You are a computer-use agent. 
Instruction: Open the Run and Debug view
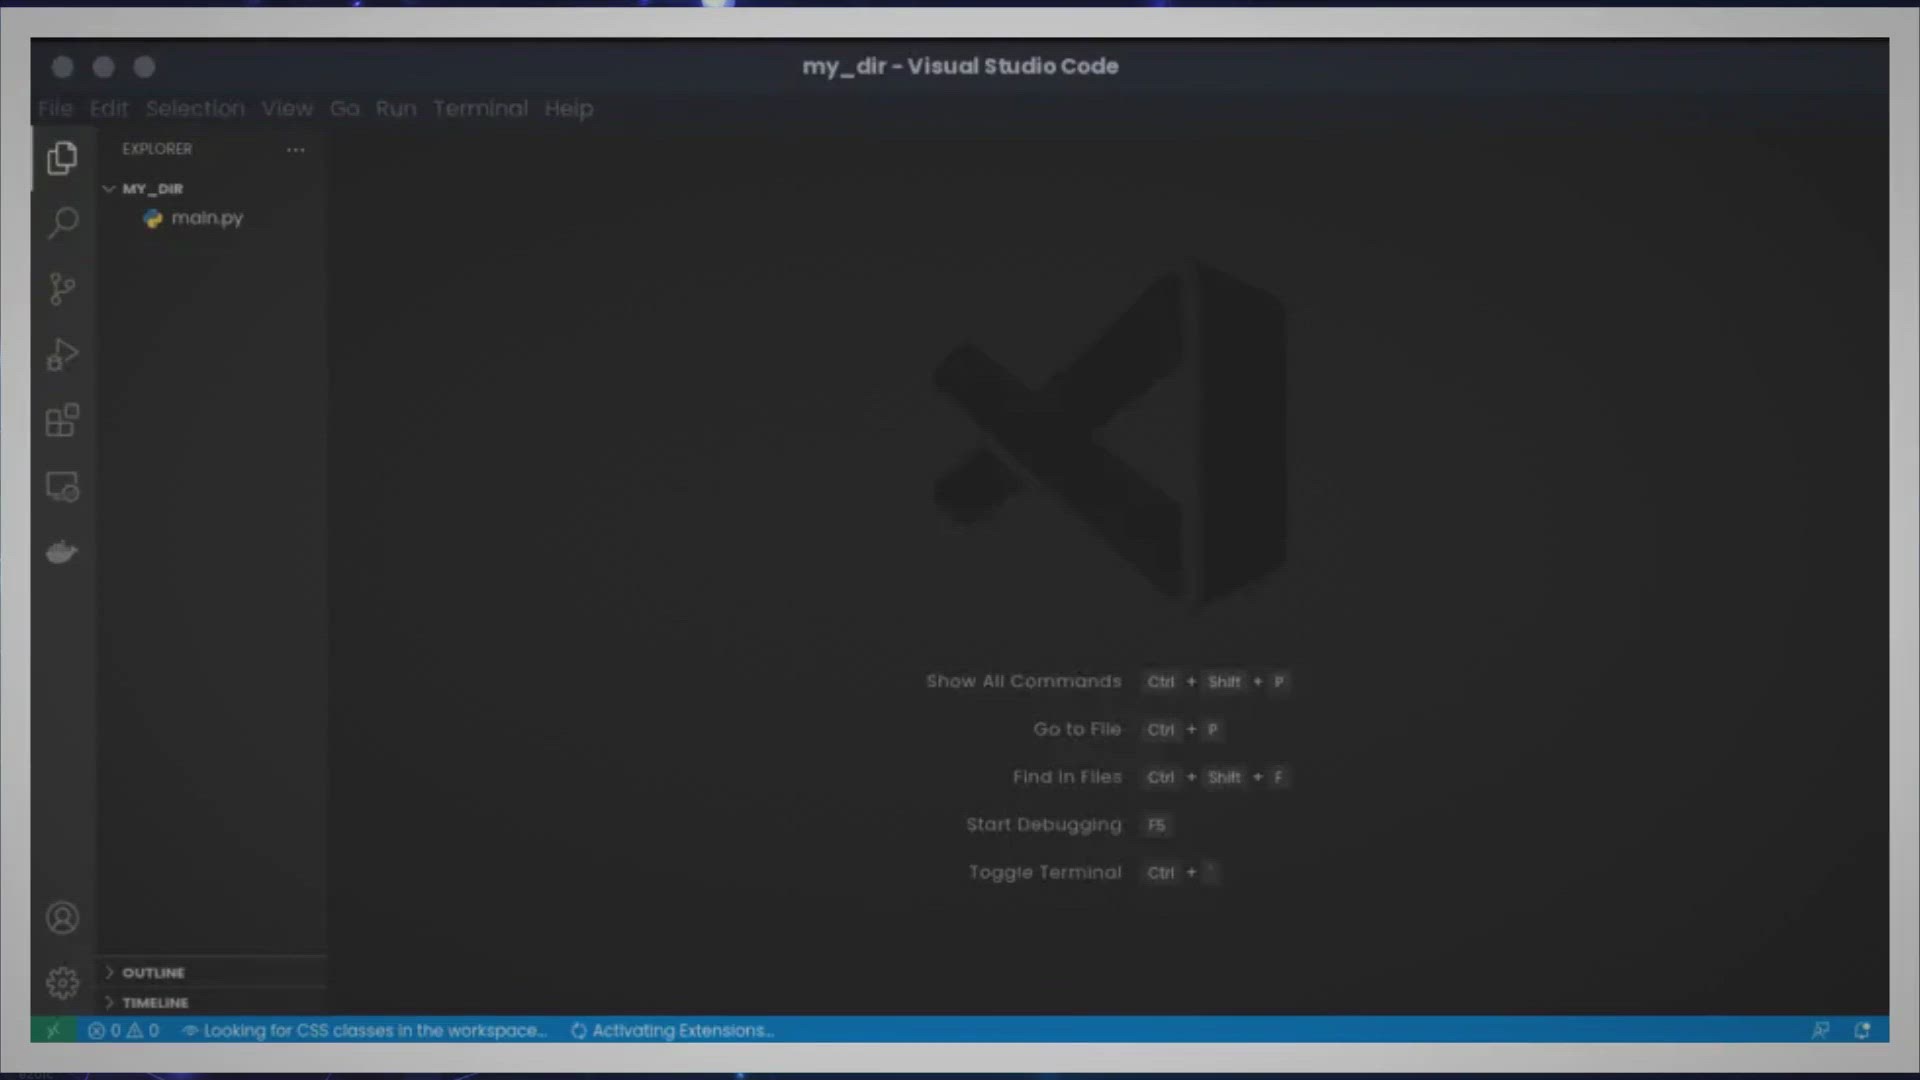pos(62,355)
